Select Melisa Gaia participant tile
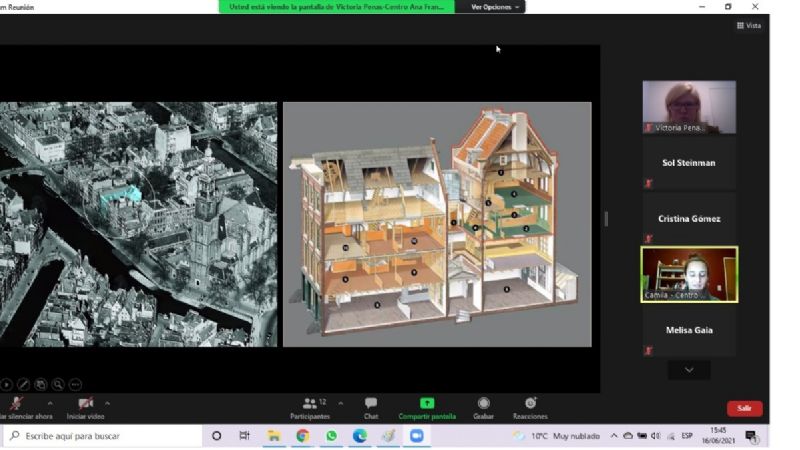 [689, 330]
